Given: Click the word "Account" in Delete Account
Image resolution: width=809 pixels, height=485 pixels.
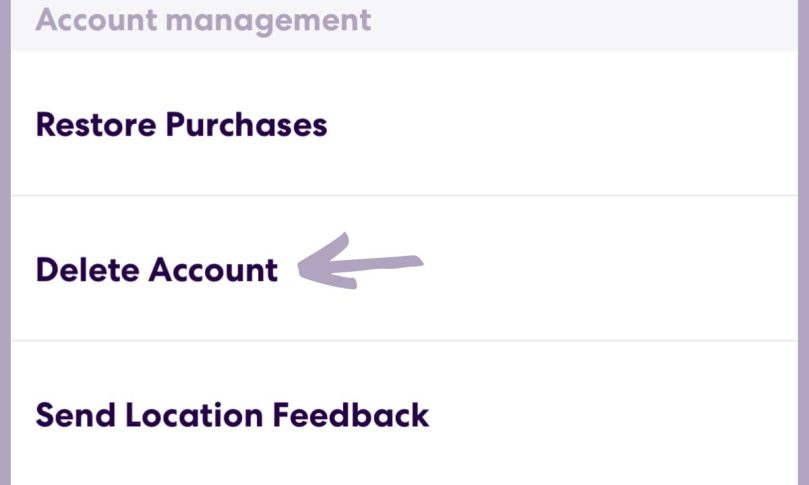Looking at the screenshot, I should (x=213, y=270).
